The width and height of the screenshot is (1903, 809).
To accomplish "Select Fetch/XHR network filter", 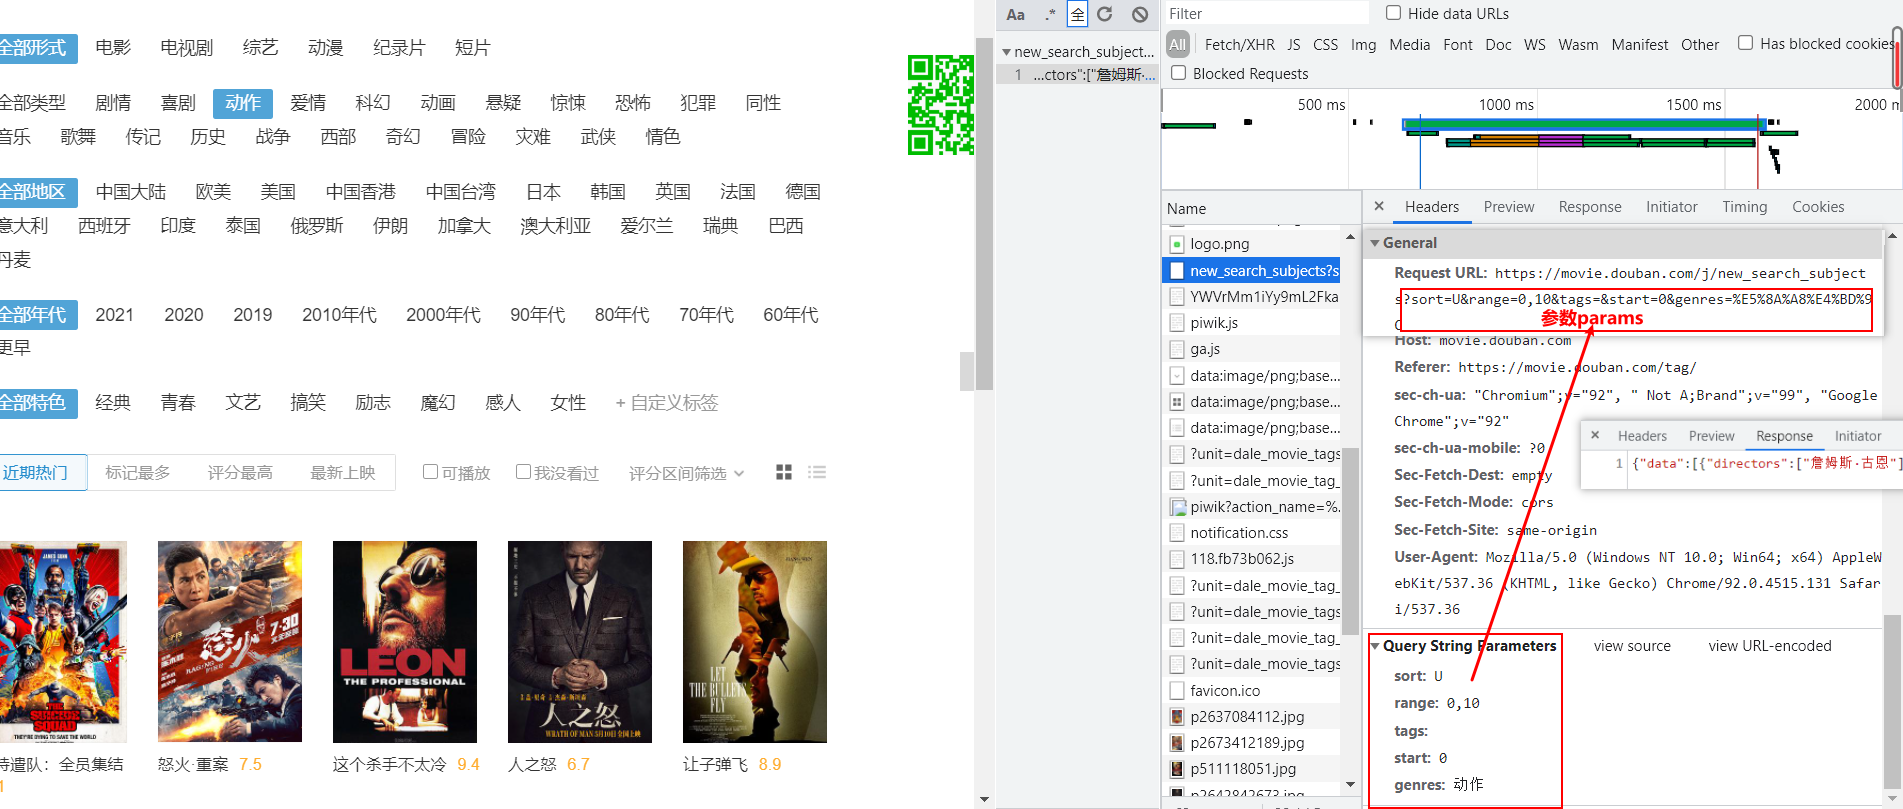I will tap(1240, 45).
